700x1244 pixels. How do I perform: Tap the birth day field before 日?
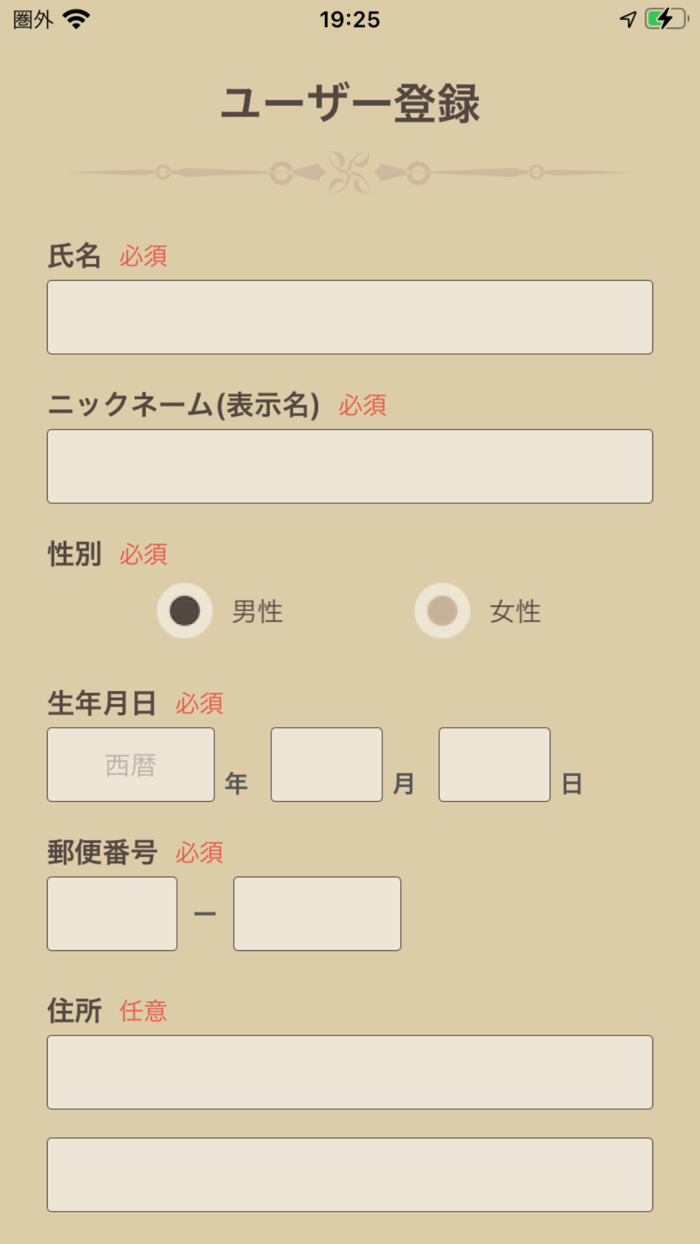[494, 765]
